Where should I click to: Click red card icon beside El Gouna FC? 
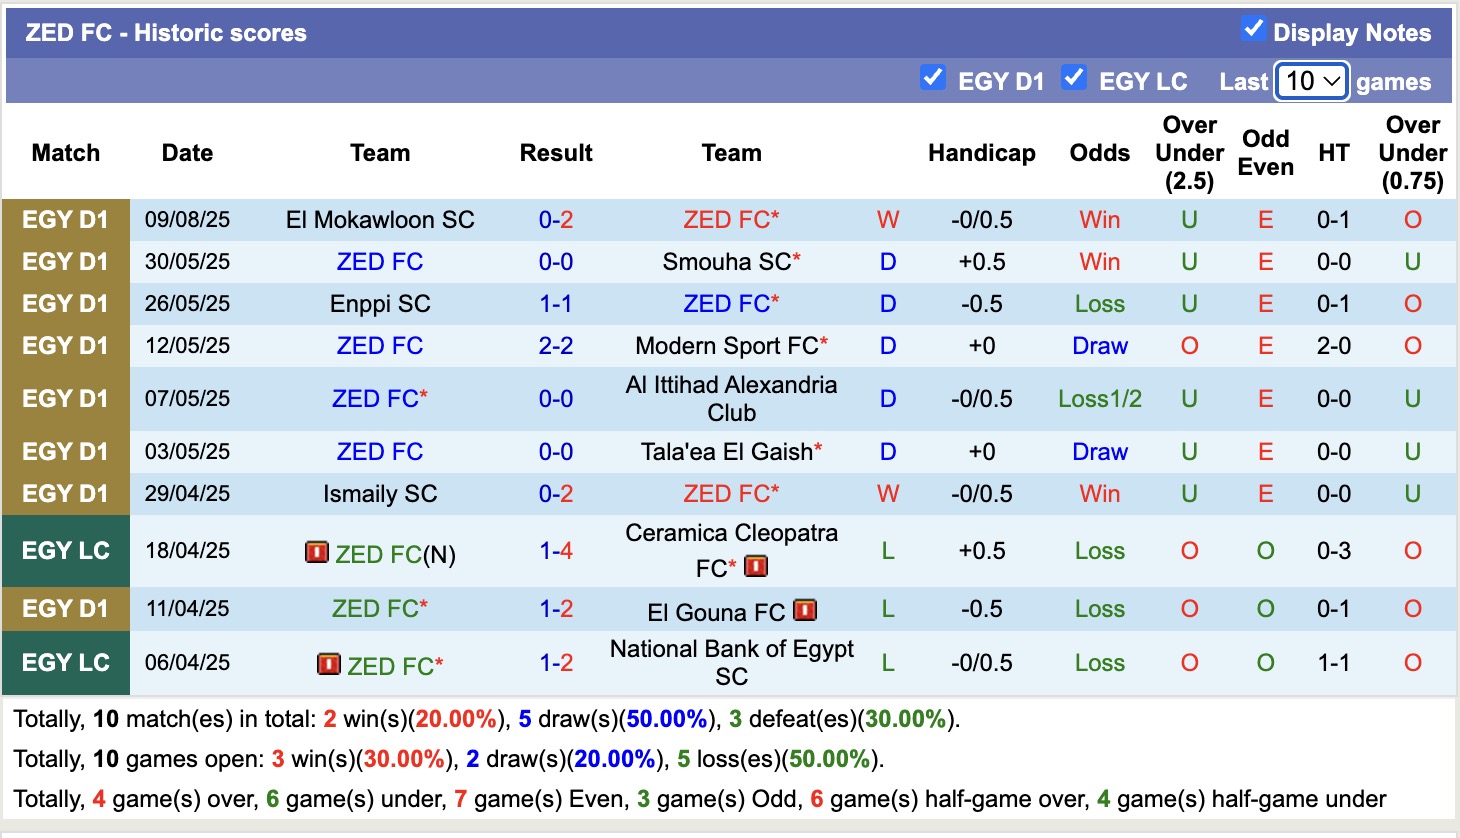coord(805,610)
